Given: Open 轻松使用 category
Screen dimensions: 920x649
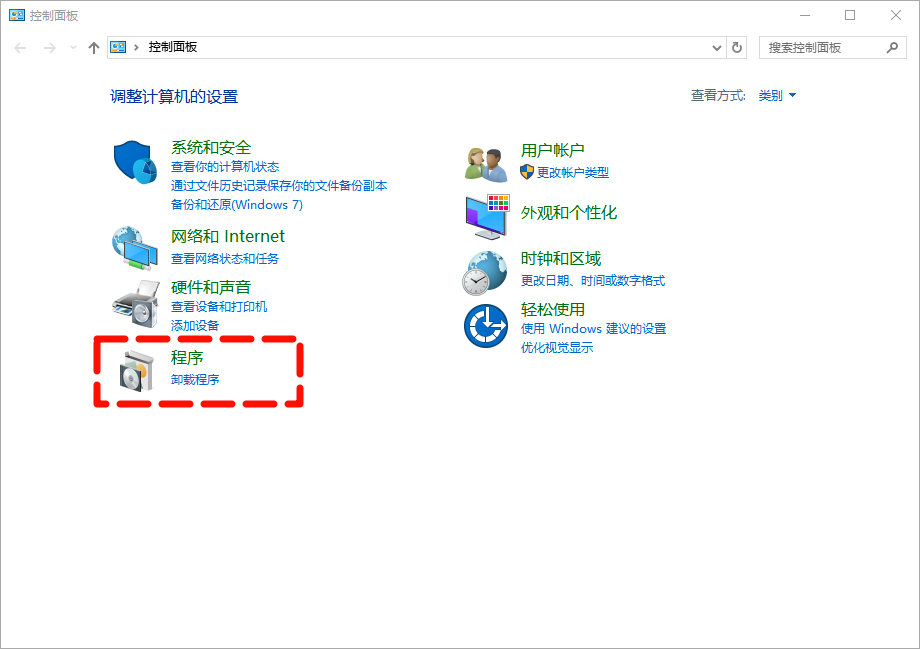Looking at the screenshot, I should (552, 309).
